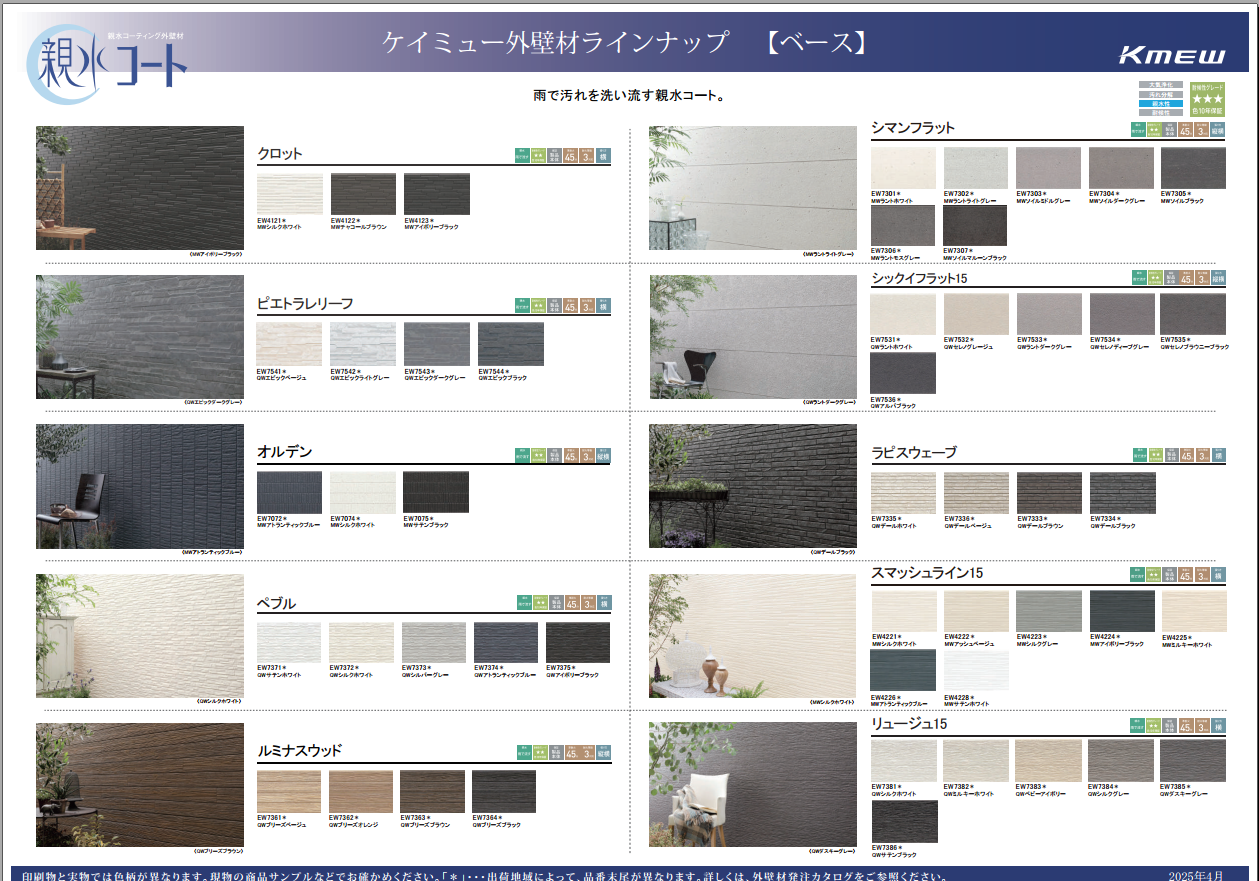Select the EW7072 Atlantic blue swatch

click(x=289, y=493)
